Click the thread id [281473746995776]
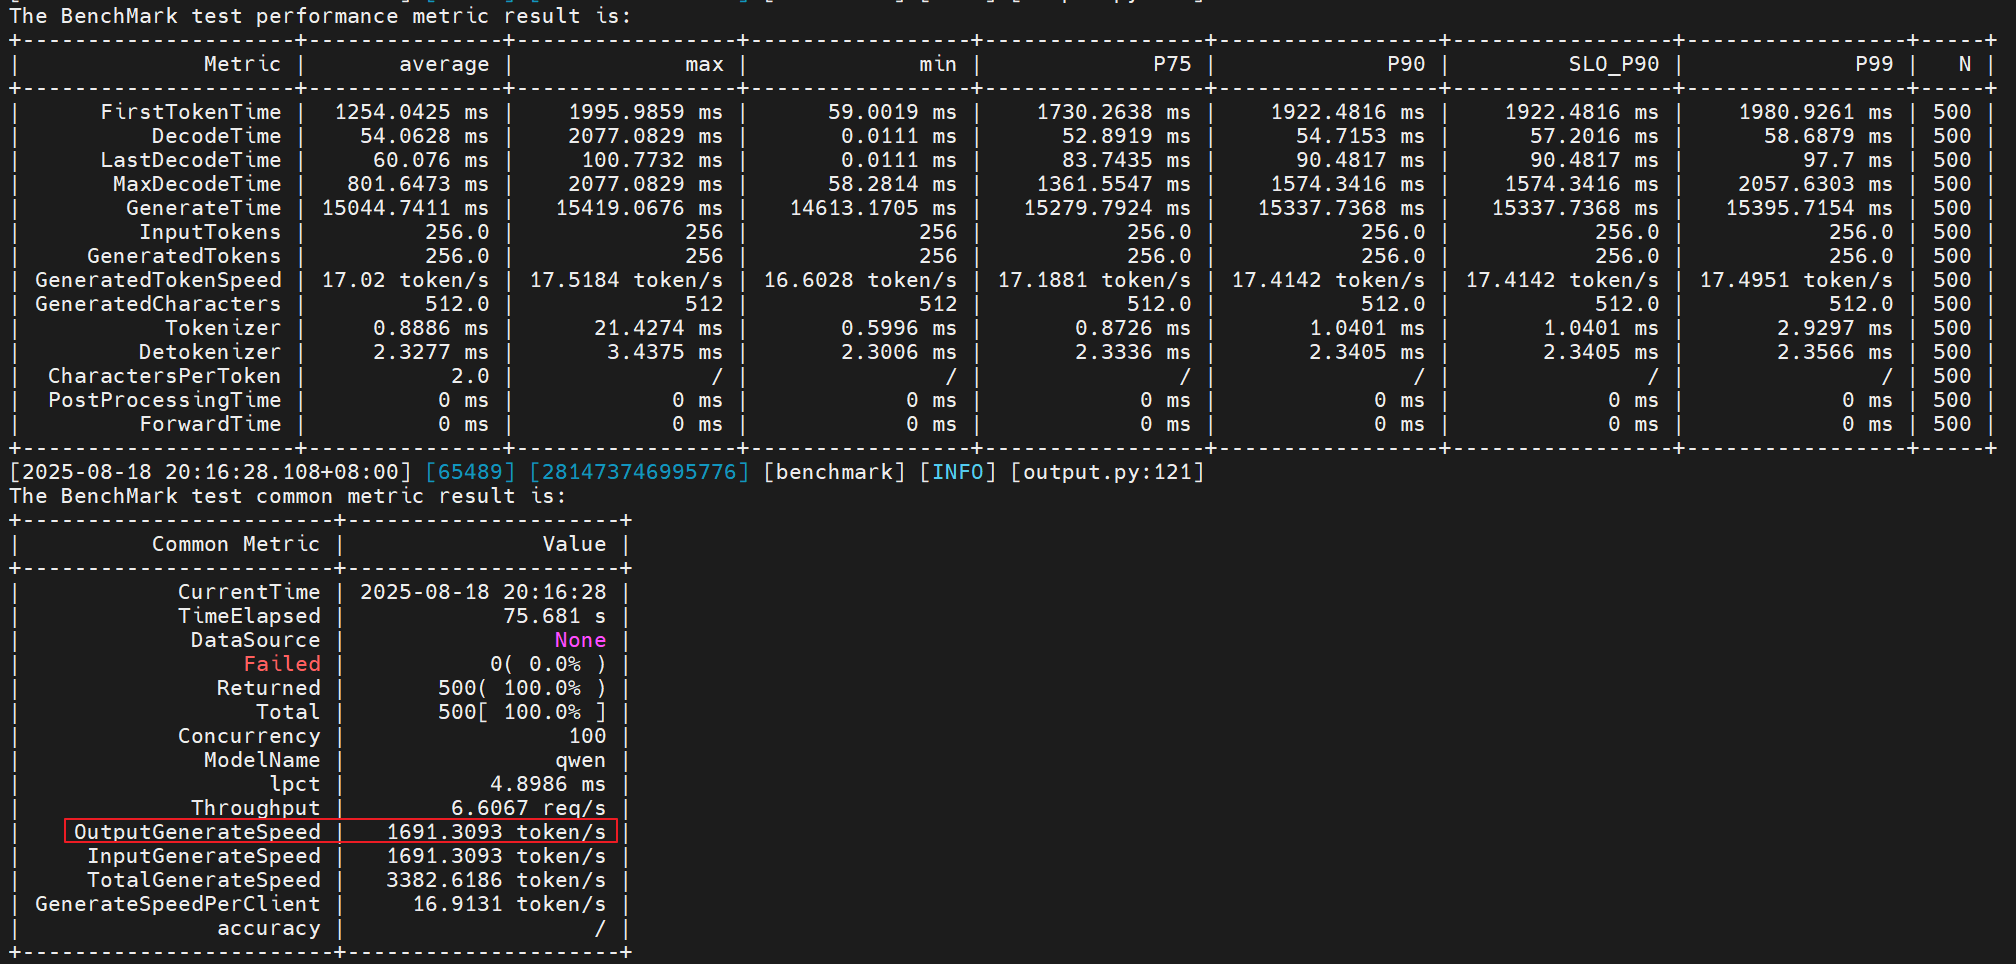 (x=639, y=472)
